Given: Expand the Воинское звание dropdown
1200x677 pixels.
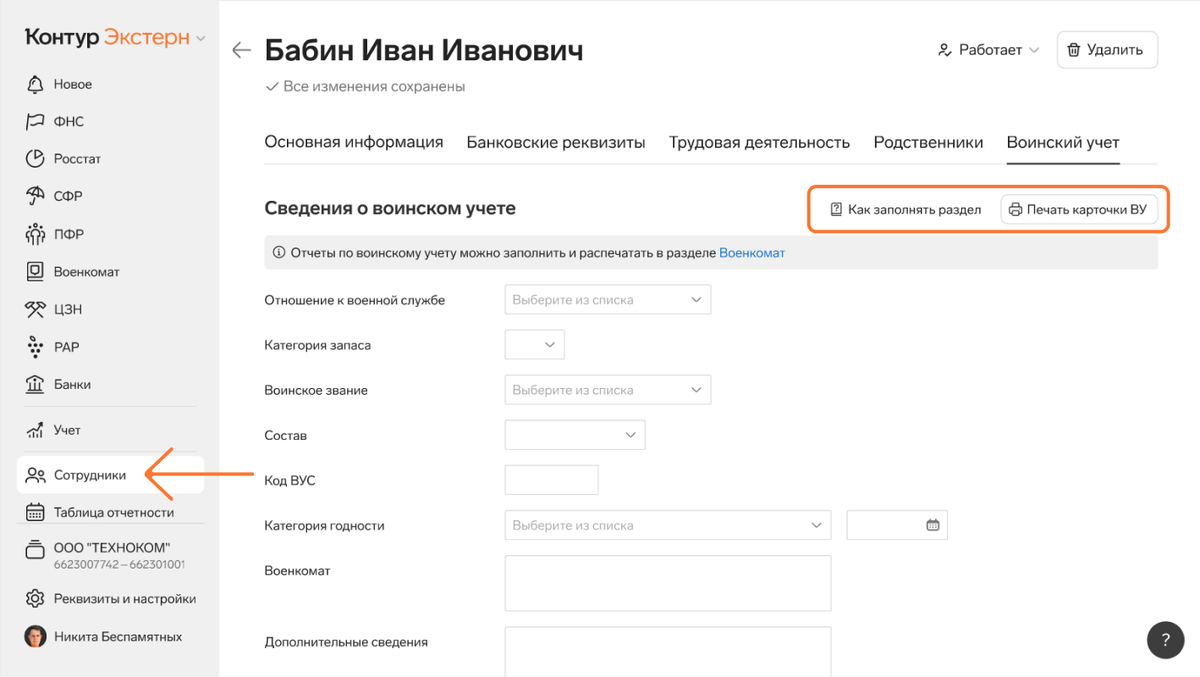Looking at the screenshot, I should click(608, 390).
